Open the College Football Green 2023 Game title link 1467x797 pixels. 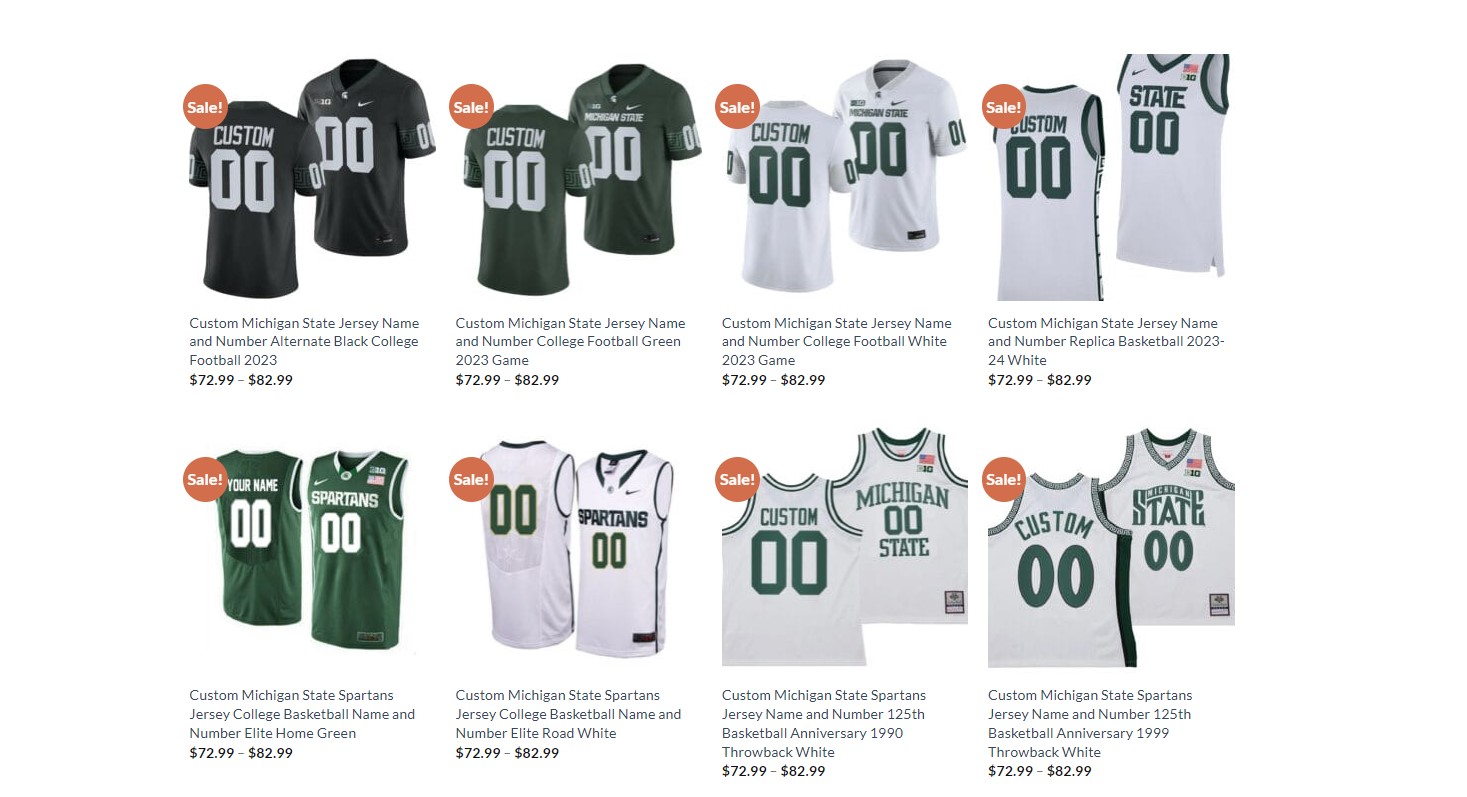pos(570,341)
